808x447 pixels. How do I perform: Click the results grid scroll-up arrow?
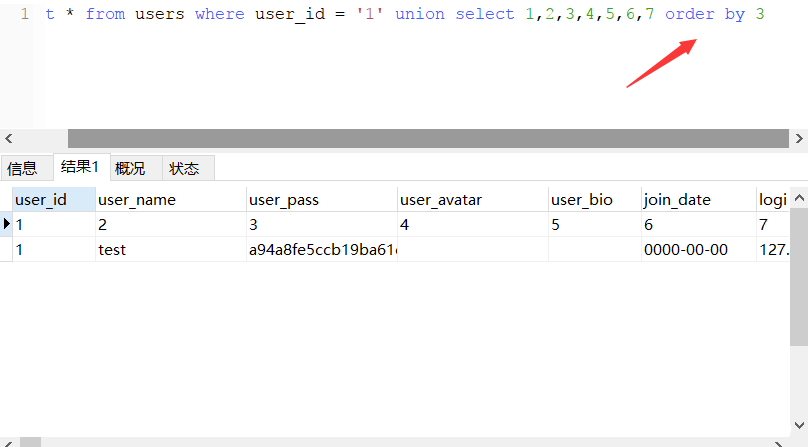point(799,199)
